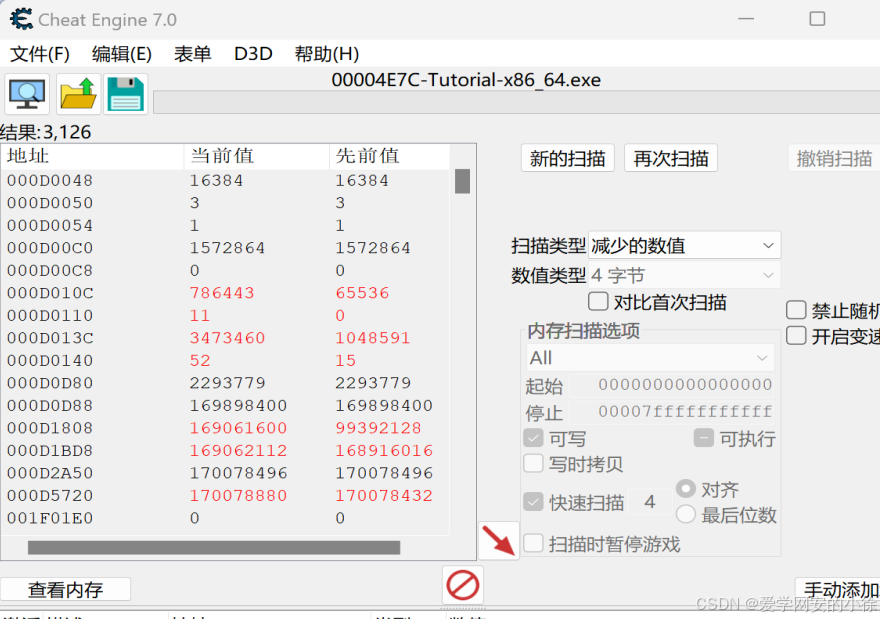This screenshot has height=619, width=881.
Task: Select result row address 001F01E0
Action: coord(225,518)
